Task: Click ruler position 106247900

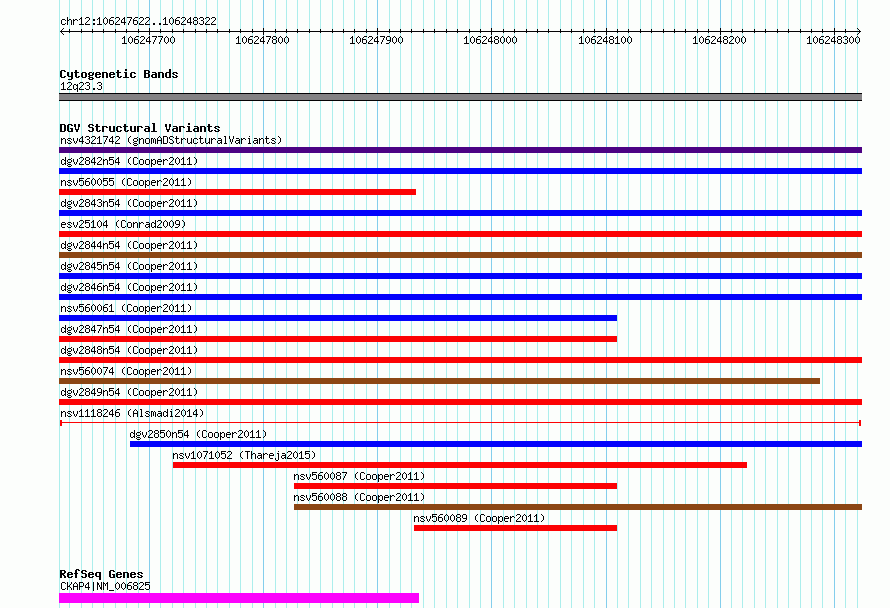Action: 376,40
